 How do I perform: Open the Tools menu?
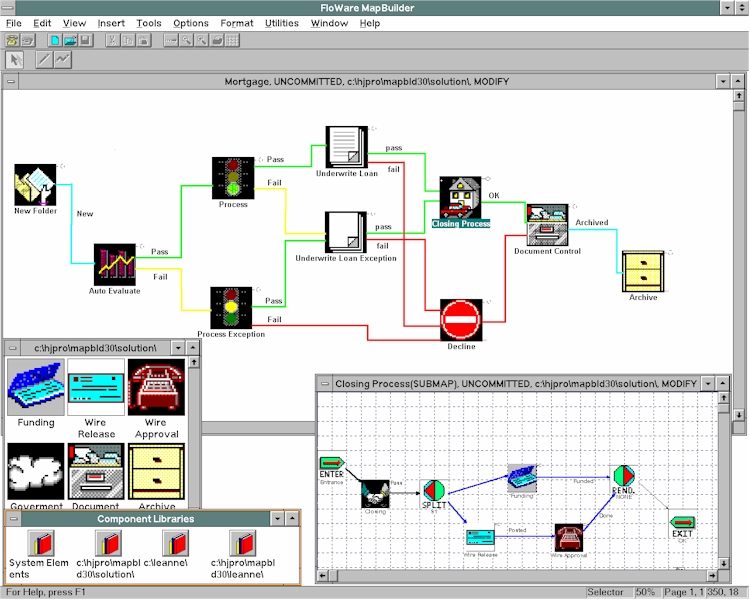149,23
